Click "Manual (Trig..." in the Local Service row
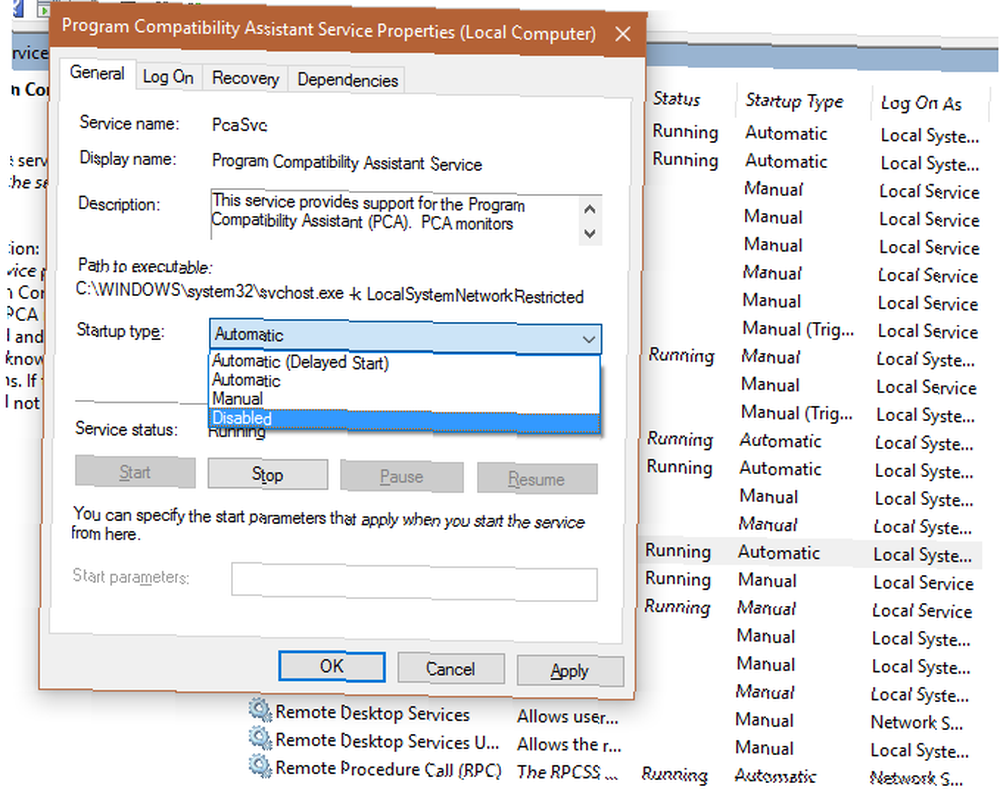Viewport: 1000px width, 796px height. coord(798,329)
